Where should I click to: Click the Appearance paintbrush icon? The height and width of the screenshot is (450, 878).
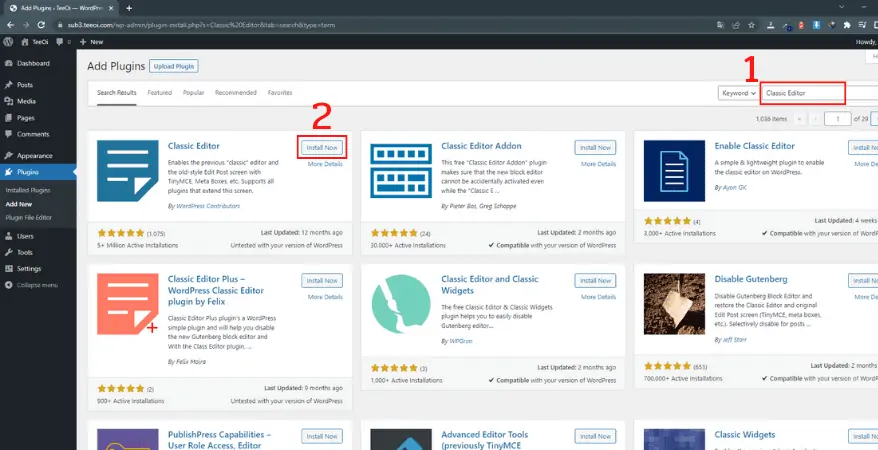tap(8, 156)
